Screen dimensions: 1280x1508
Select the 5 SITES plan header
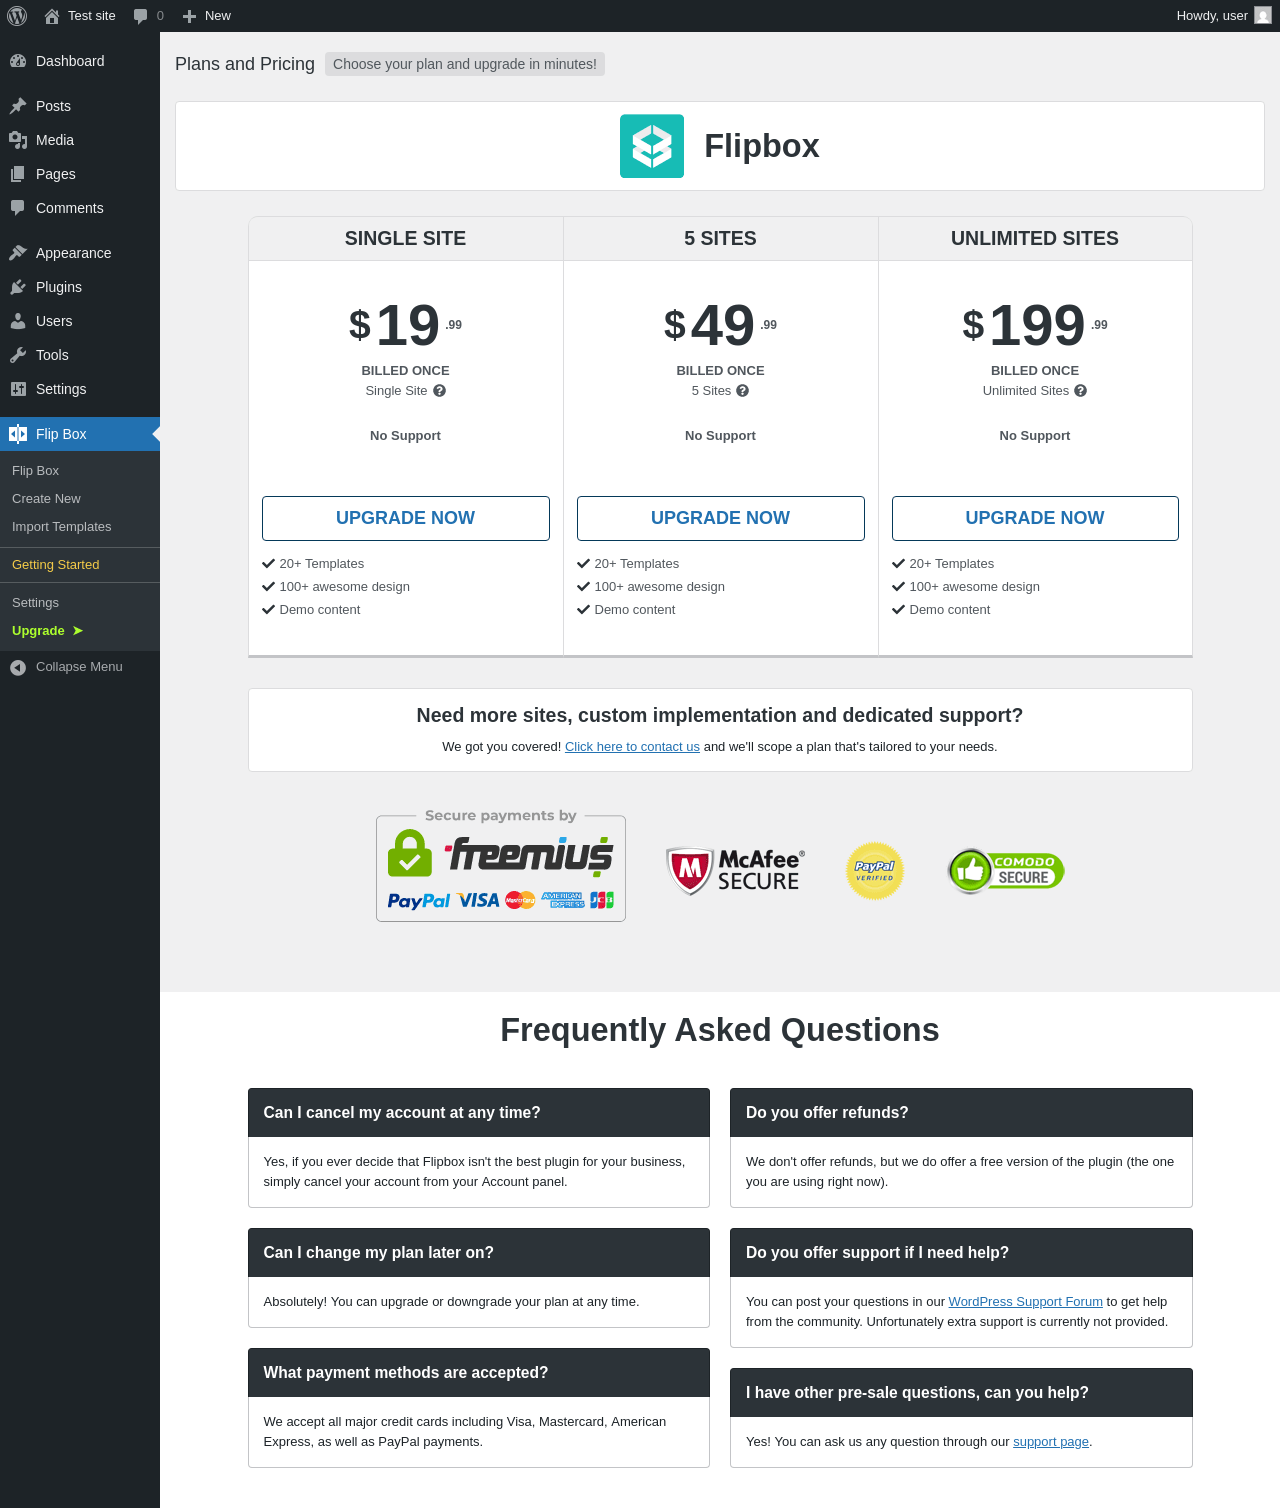(721, 239)
